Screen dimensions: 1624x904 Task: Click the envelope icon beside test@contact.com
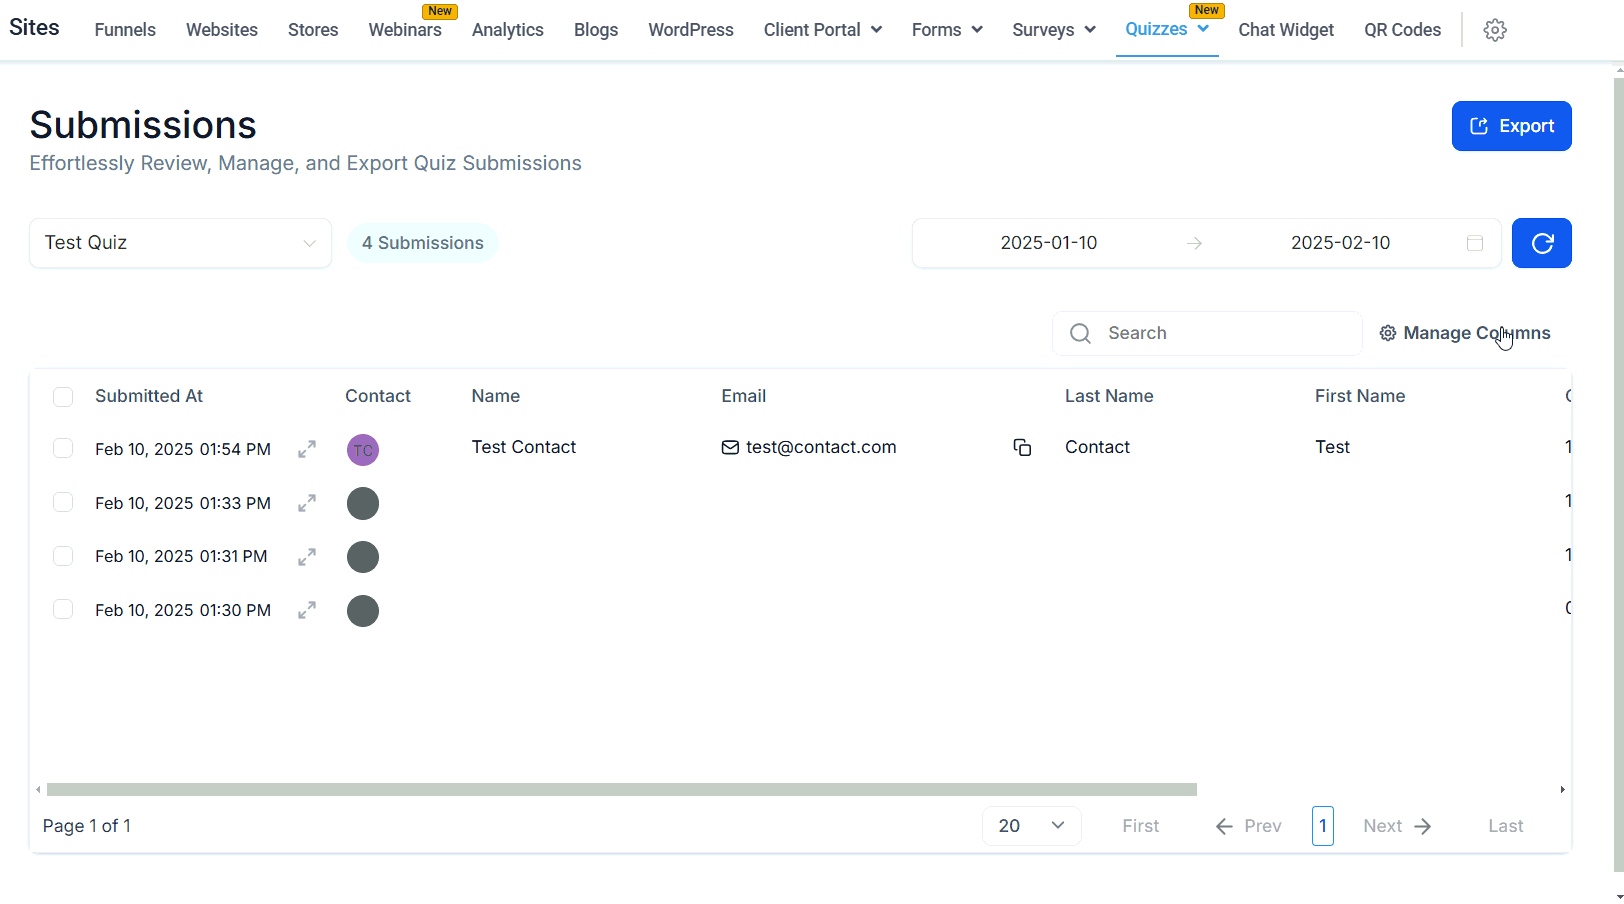point(730,447)
